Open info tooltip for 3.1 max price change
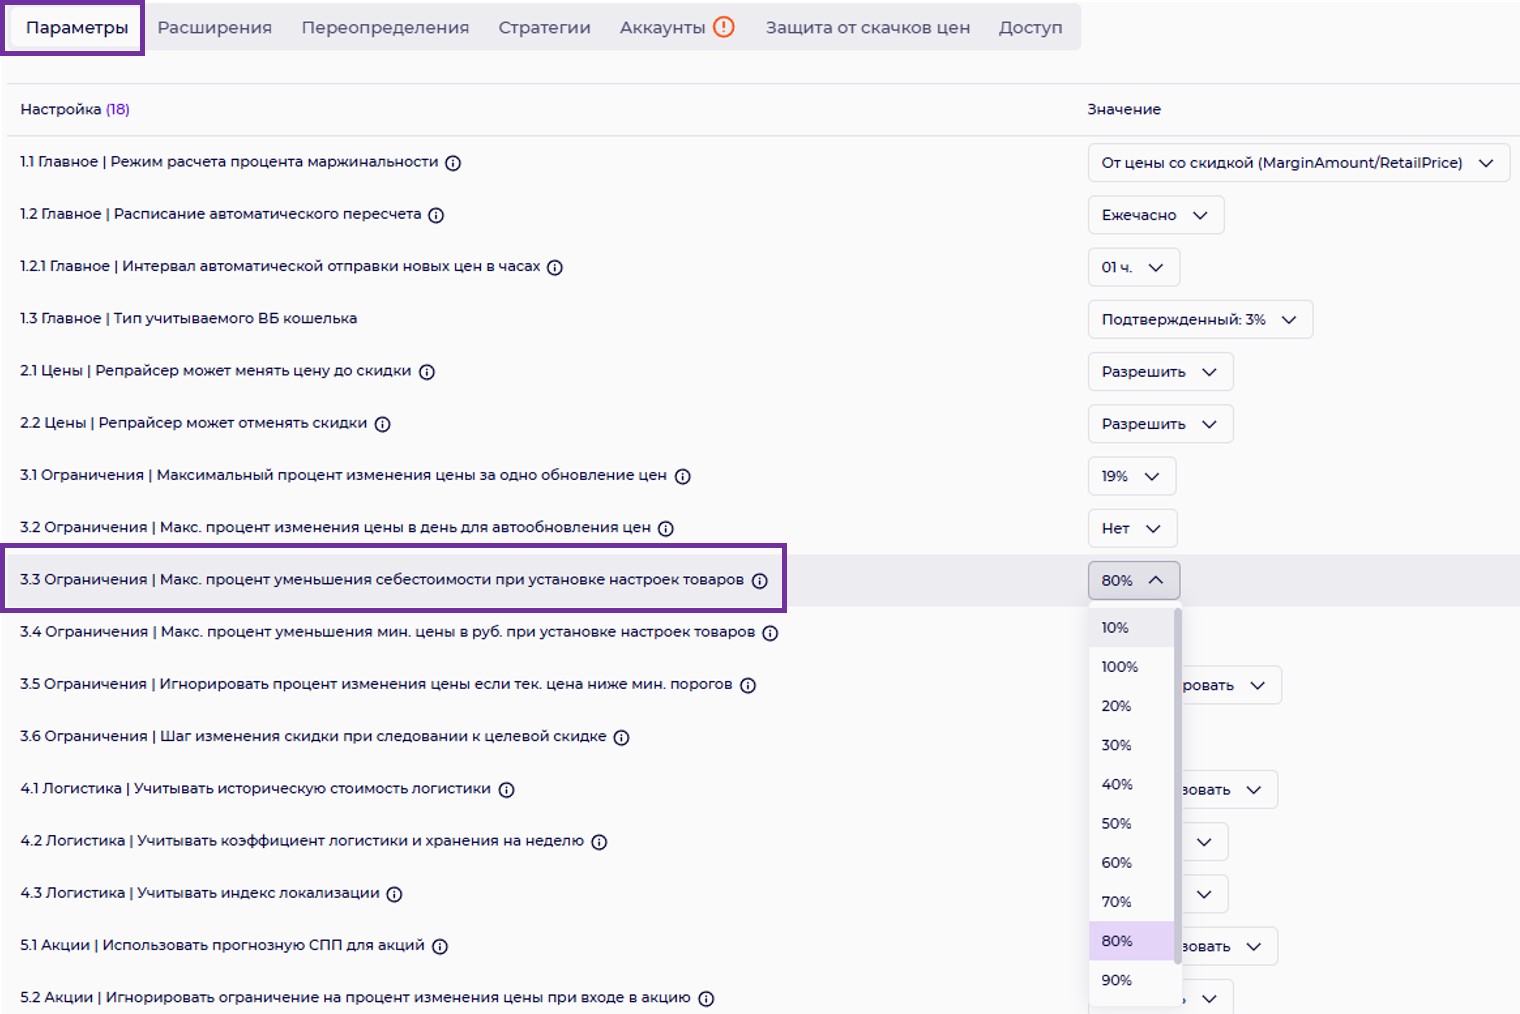 [x=683, y=476]
